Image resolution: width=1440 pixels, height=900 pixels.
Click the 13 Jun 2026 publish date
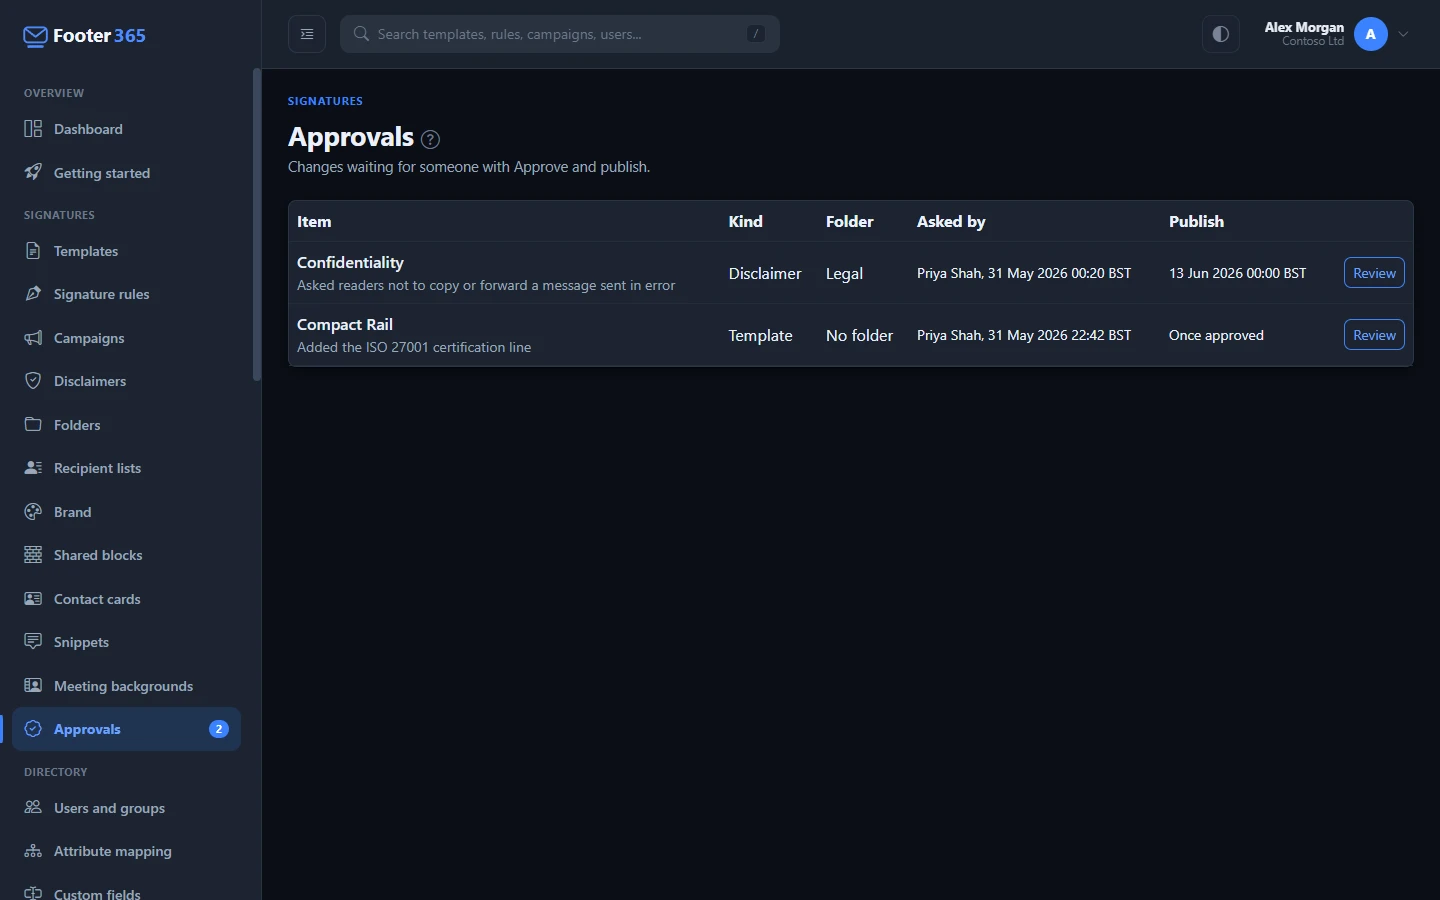pos(1237,273)
